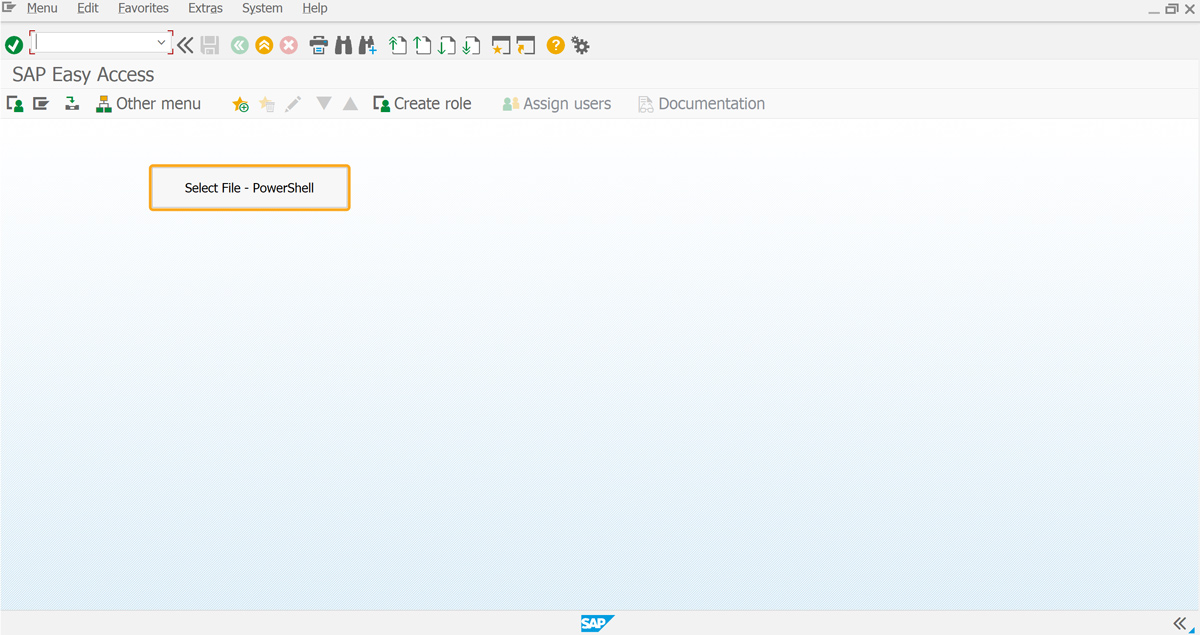This screenshot has width=1200, height=635.
Task: Click the orange Exit icon
Action: click(x=264, y=45)
